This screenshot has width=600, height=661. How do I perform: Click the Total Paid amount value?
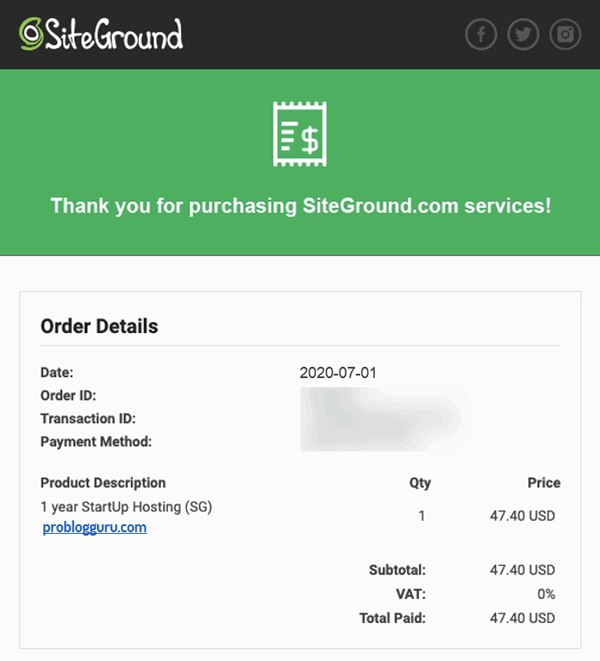[522, 618]
